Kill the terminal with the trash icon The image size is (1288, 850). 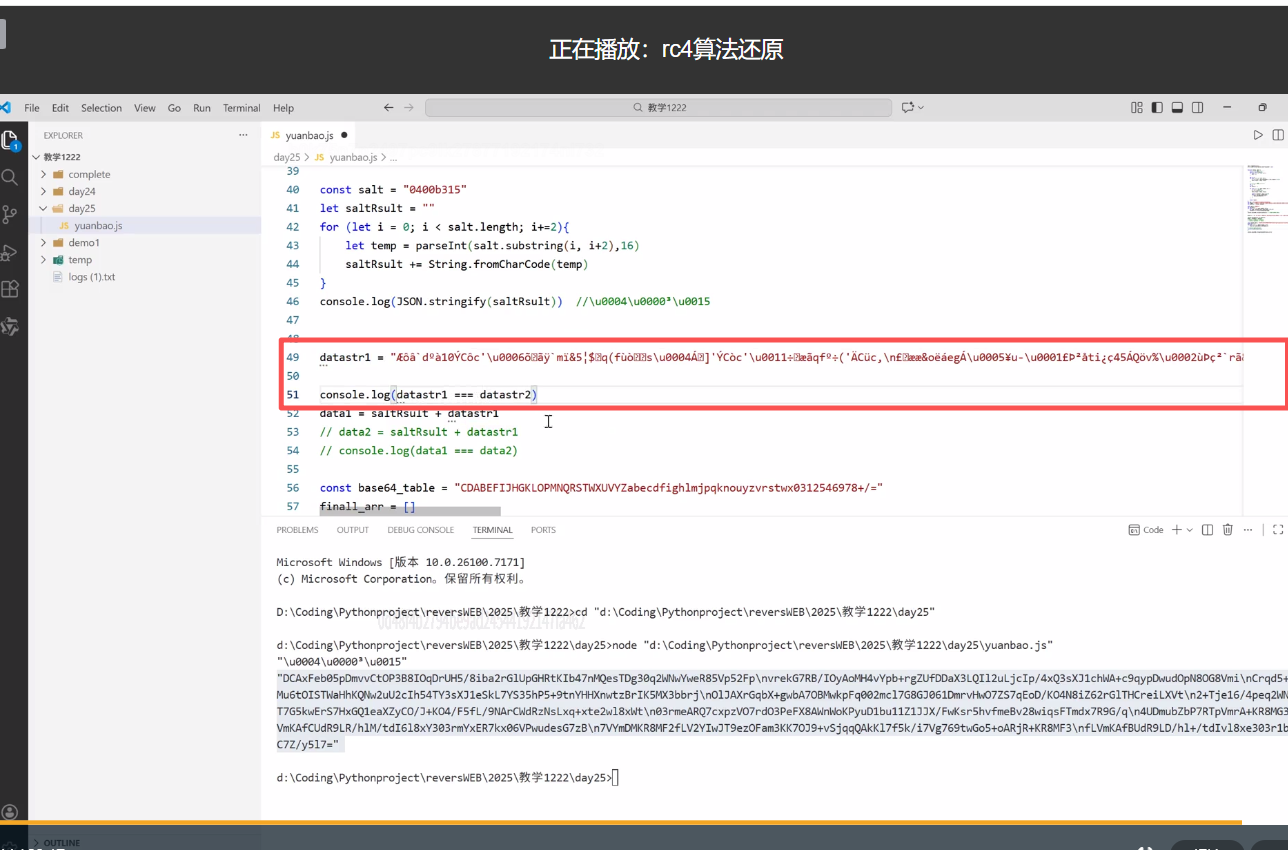(x=1227, y=530)
